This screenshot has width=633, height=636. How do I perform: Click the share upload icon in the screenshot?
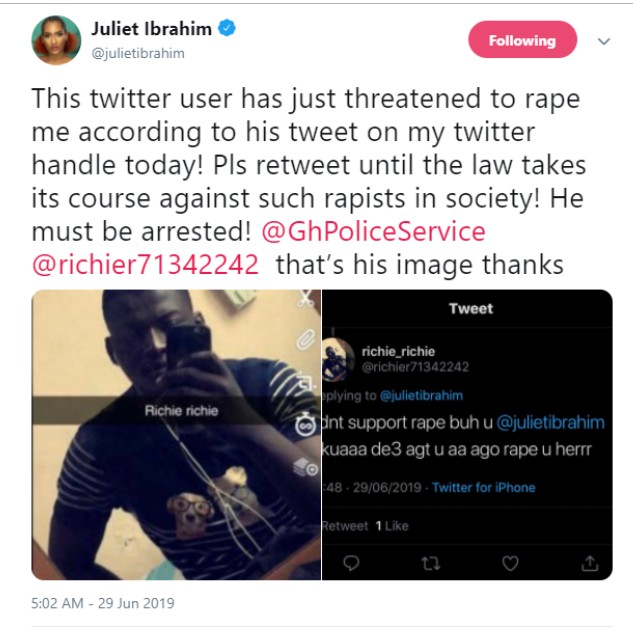tap(590, 563)
